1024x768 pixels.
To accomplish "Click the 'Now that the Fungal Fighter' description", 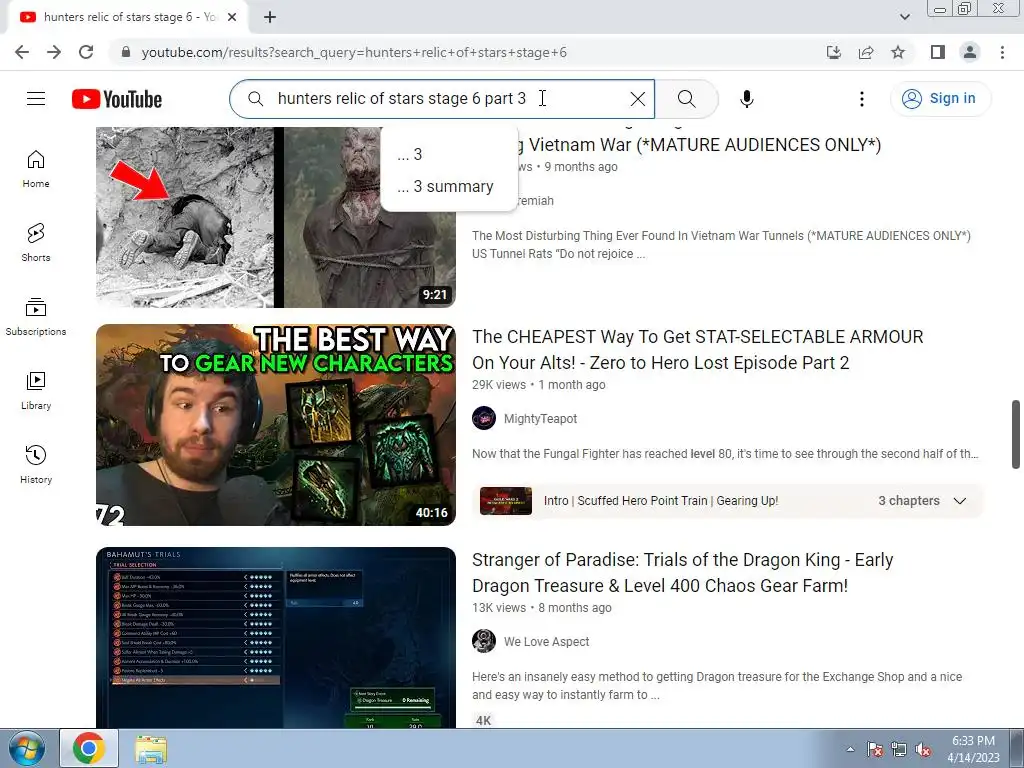I will [725, 454].
